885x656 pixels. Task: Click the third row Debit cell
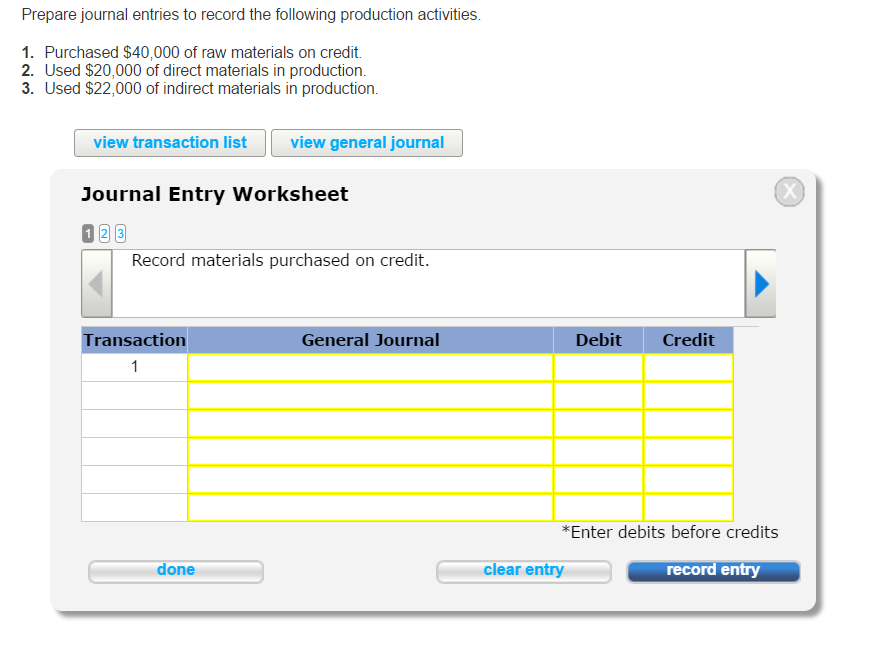[x=598, y=422]
